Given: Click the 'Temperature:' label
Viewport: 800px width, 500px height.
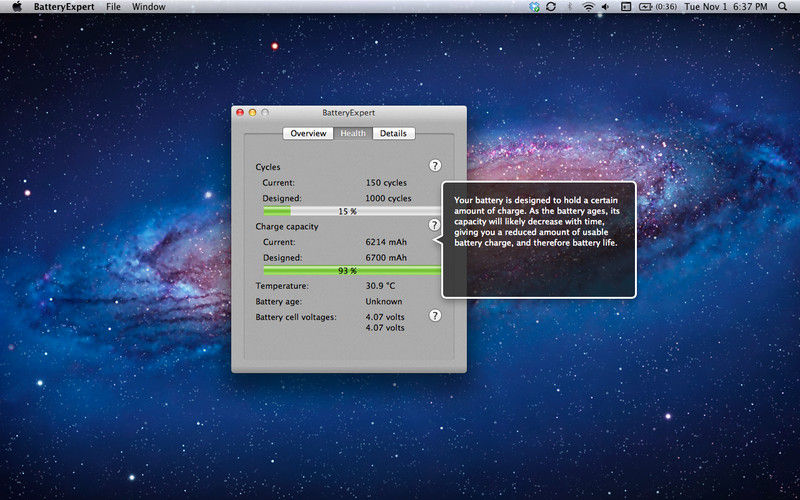Looking at the screenshot, I should [282, 286].
